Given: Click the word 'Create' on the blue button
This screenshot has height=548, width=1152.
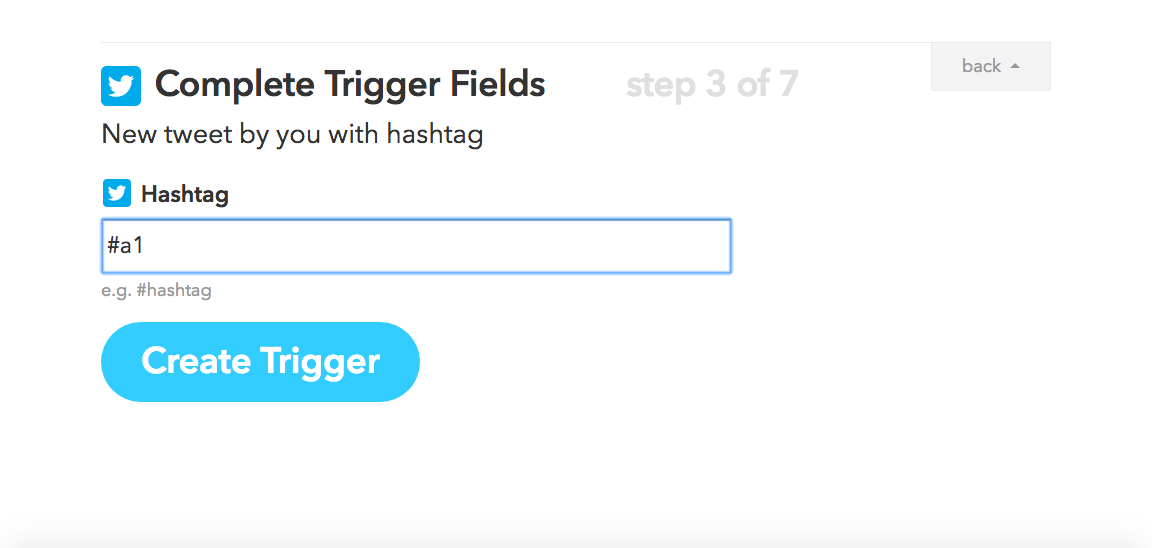Looking at the screenshot, I should [195, 361].
